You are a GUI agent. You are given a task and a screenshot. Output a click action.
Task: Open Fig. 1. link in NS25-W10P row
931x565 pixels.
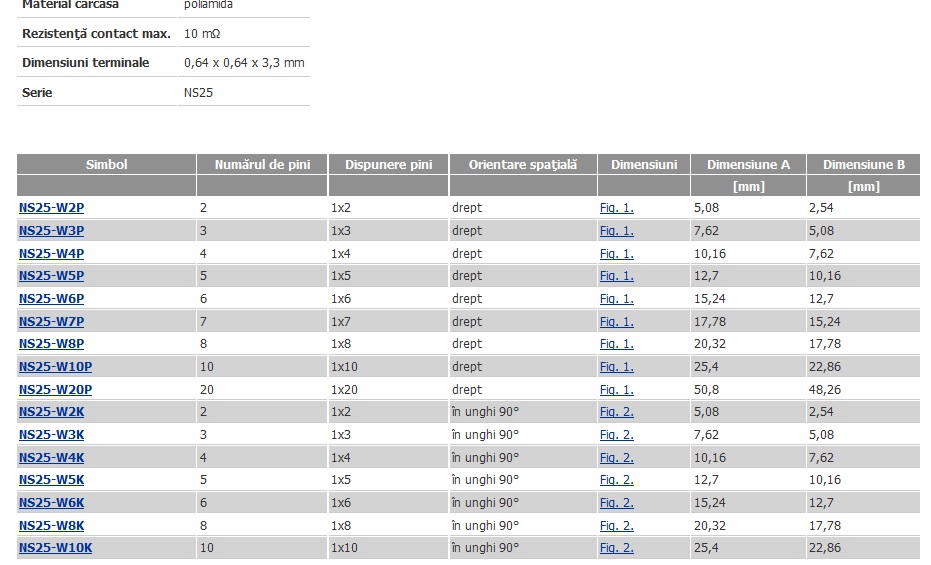pyautogui.click(x=616, y=367)
